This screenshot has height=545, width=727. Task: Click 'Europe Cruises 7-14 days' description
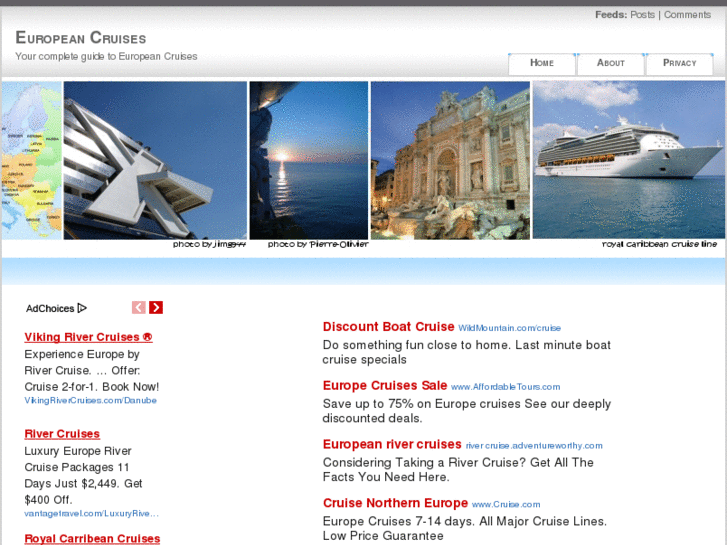tap(399, 521)
